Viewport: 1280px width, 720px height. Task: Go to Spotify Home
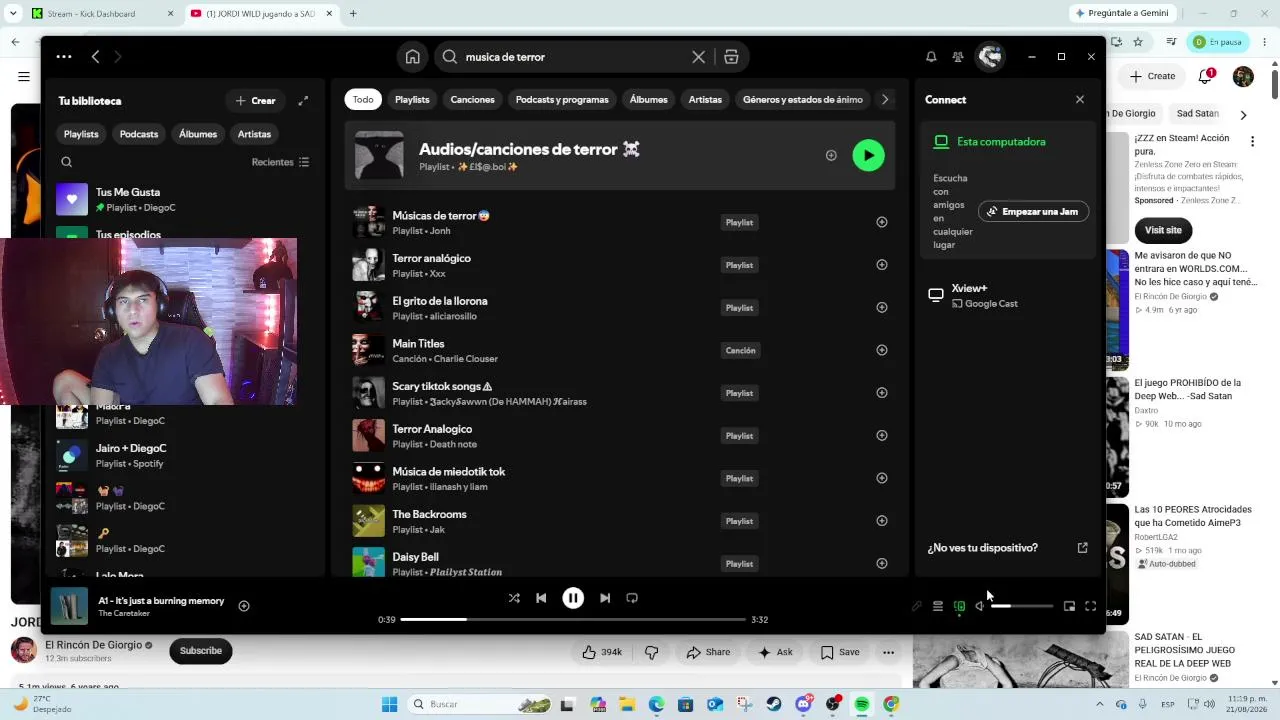point(412,57)
